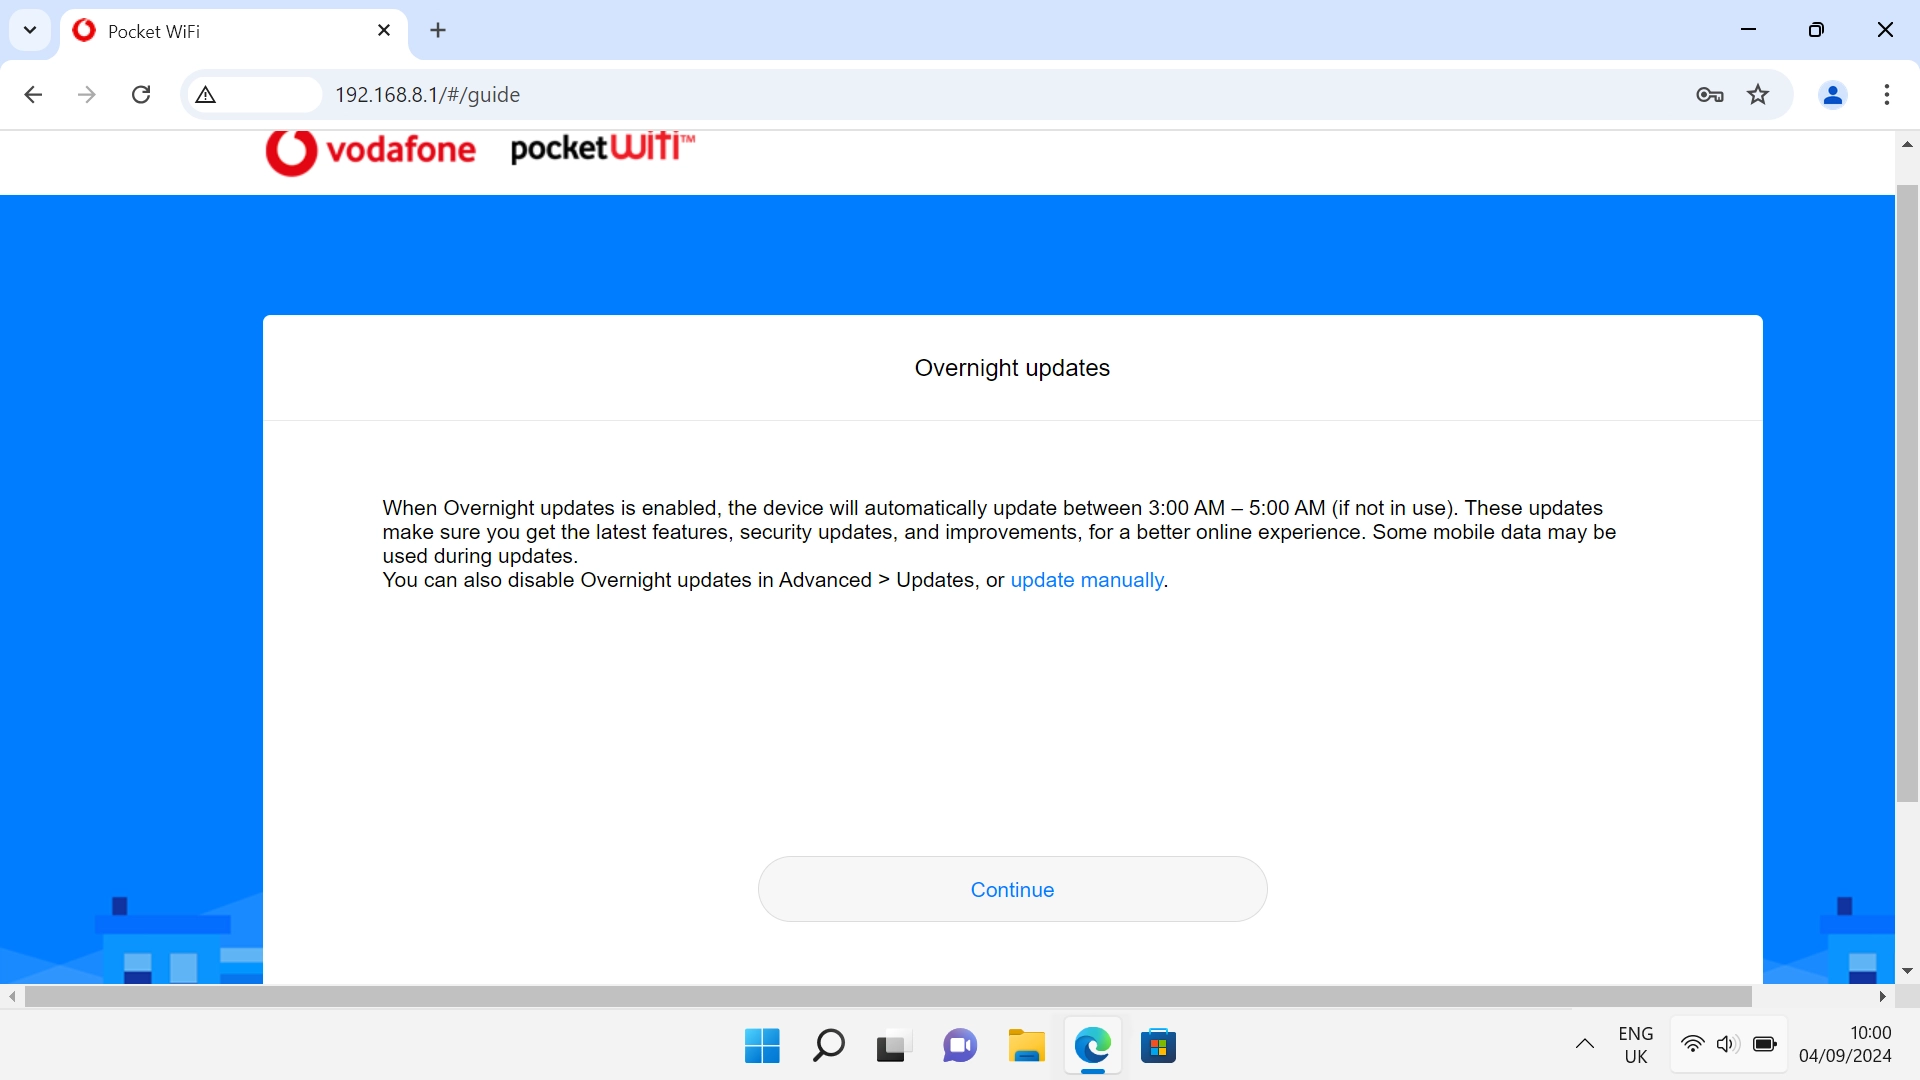This screenshot has height=1080, width=1920.
Task: Click the scrollbar down arrow
Action: pyautogui.click(x=1907, y=970)
